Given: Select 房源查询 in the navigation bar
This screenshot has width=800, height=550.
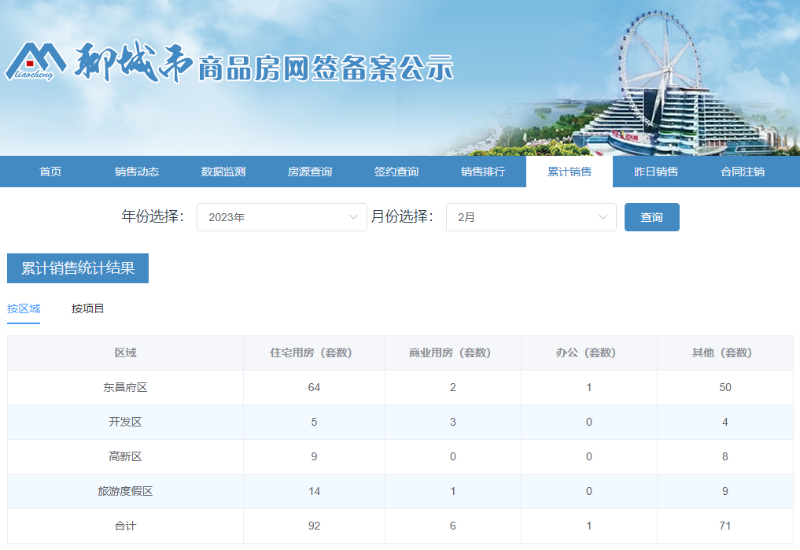Looking at the screenshot, I should click(x=309, y=172).
